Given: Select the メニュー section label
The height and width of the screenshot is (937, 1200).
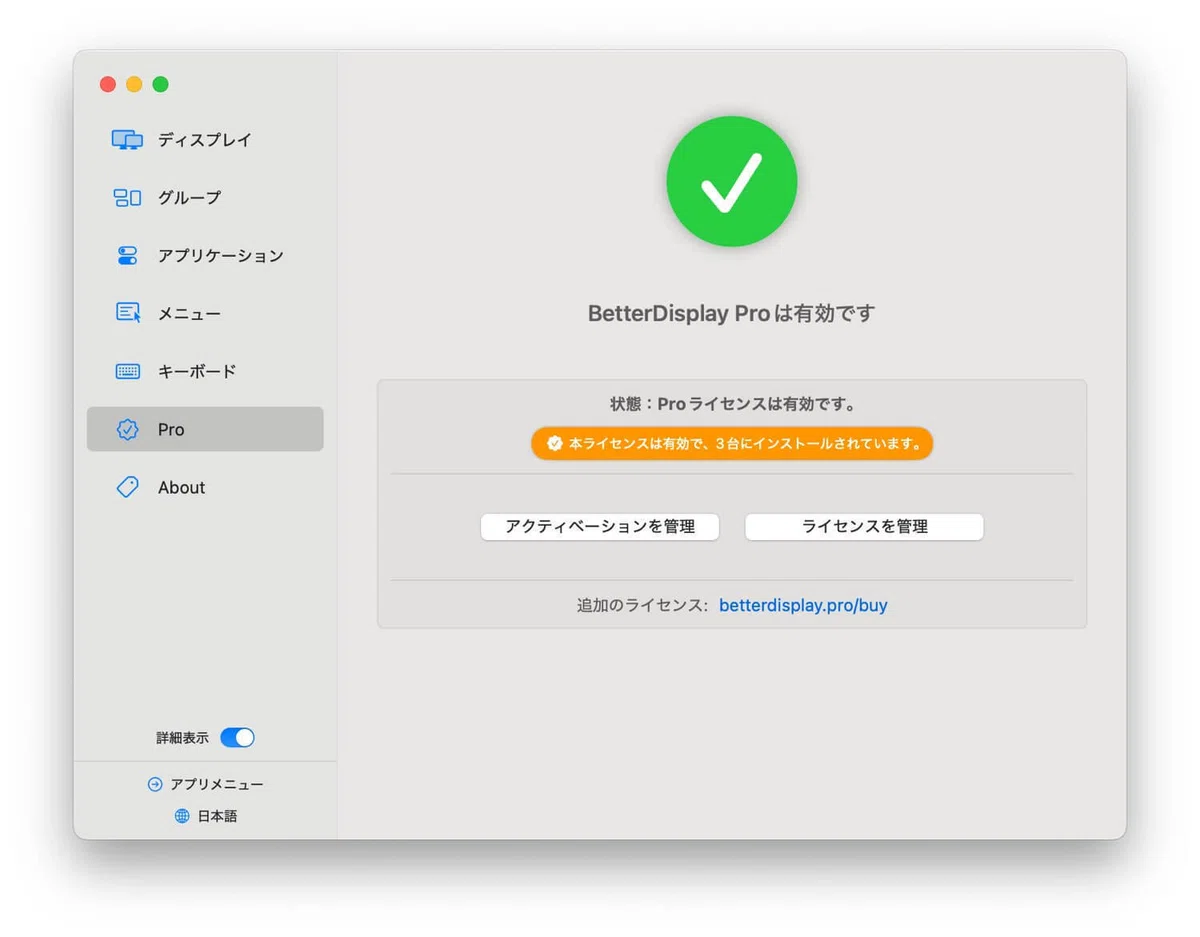Looking at the screenshot, I should pyautogui.click(x=189, y=314).
